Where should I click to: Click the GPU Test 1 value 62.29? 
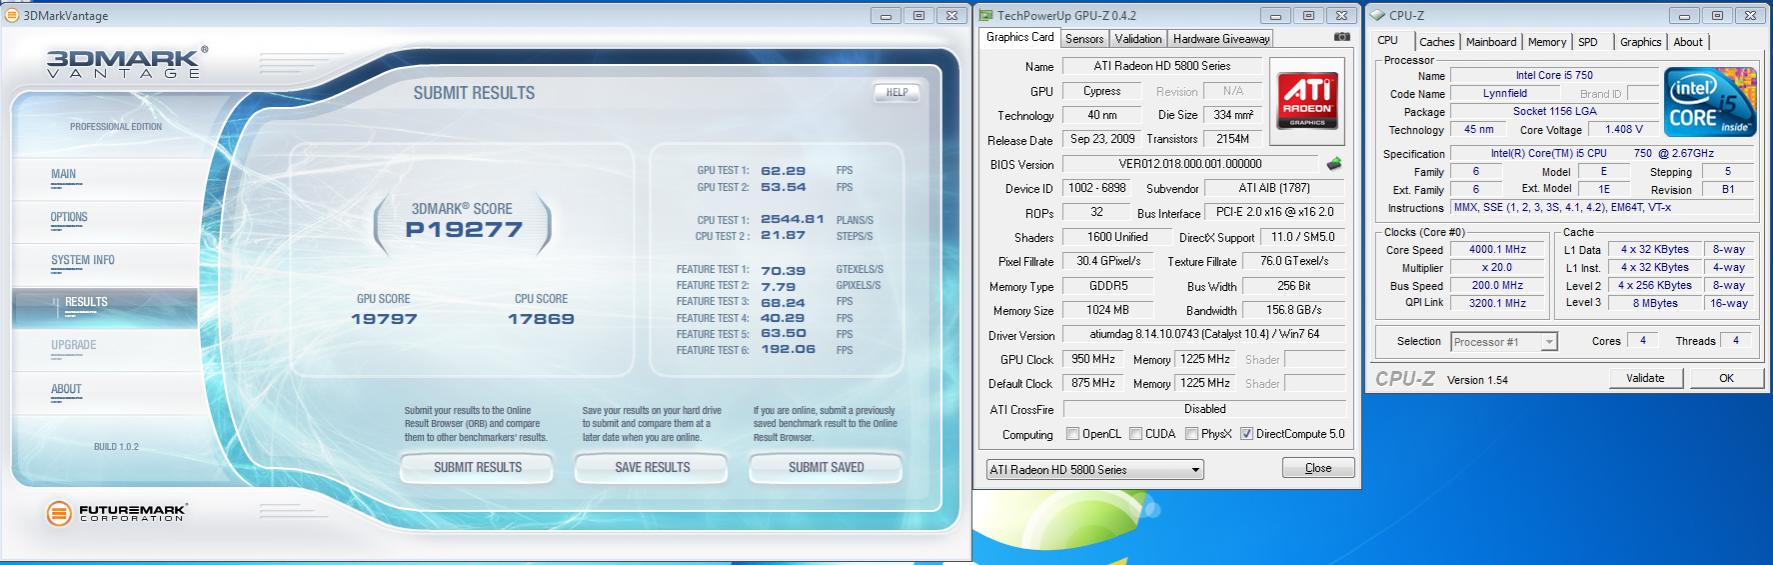tap(783, 171)
